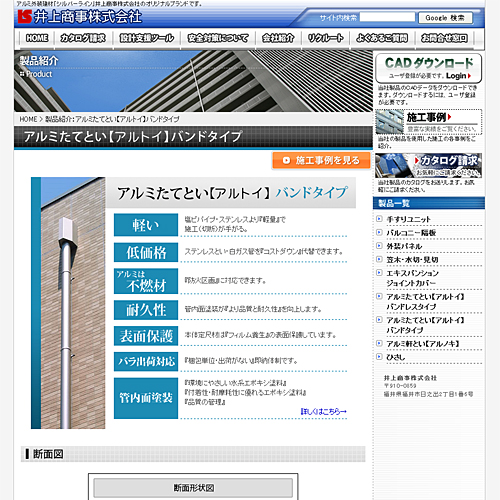Open the お問合せ窓口 menu item

point(444,38)
